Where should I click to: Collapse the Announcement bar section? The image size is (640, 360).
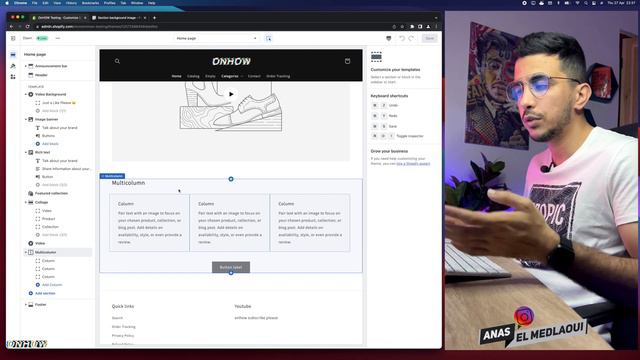[x=26, y=66]
